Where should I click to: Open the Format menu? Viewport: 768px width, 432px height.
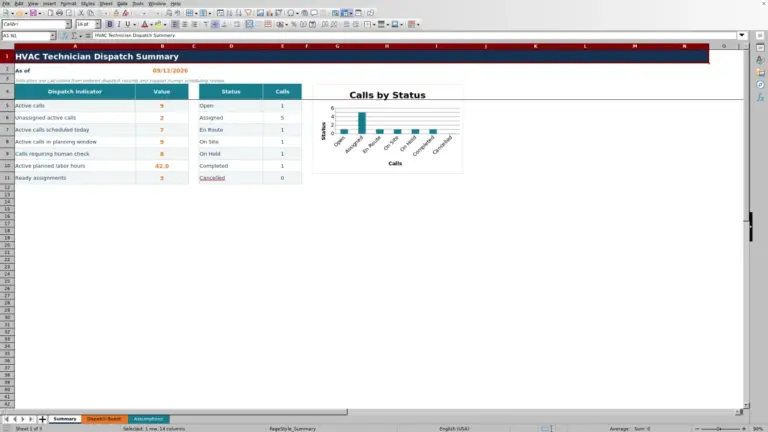[68, 3]
